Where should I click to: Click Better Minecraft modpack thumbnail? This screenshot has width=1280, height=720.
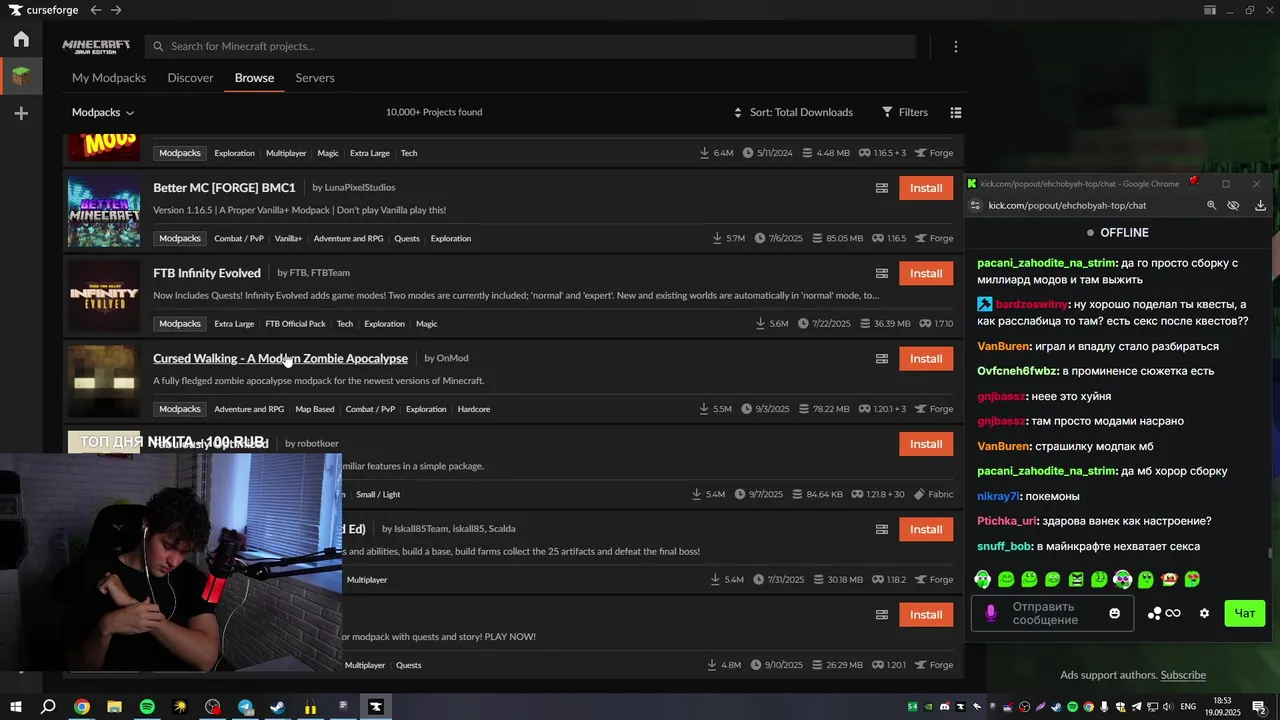(x=104, y=211)
